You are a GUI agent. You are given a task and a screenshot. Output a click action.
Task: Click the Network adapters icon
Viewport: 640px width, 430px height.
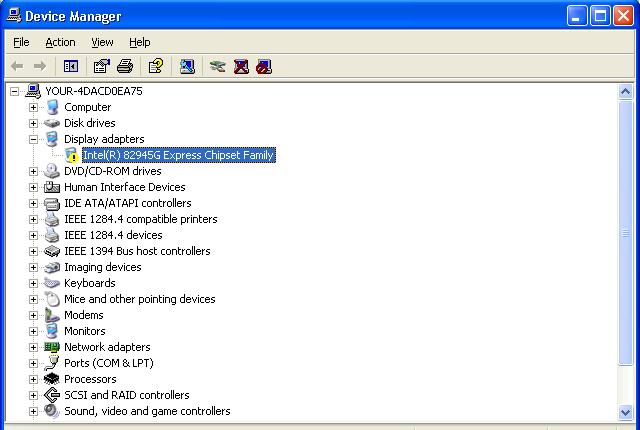point(52,347)
